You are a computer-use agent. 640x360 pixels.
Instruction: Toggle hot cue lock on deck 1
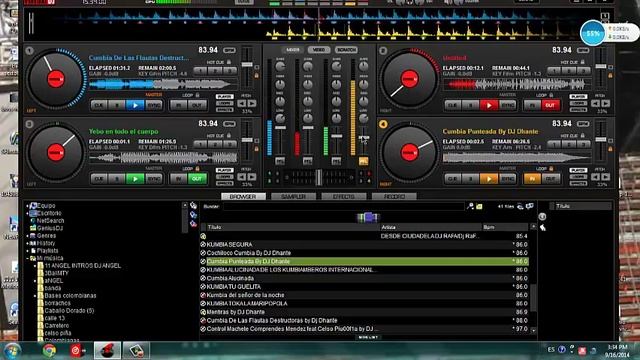coord(229,62)
